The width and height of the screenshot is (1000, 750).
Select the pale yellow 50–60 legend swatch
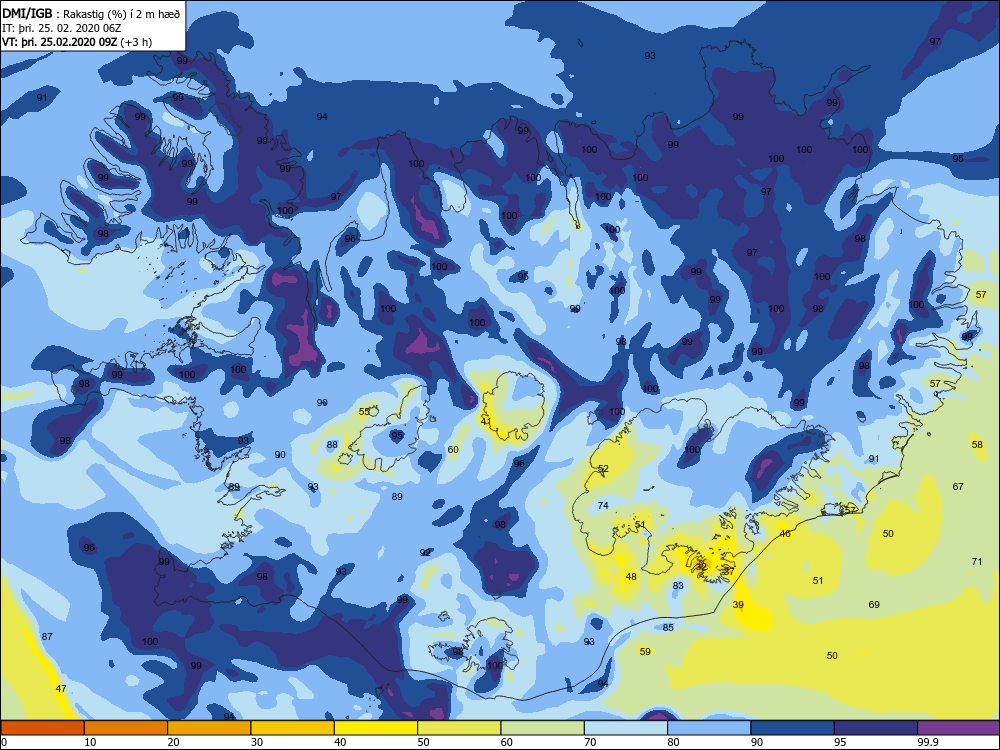click(x=459, y=728)
